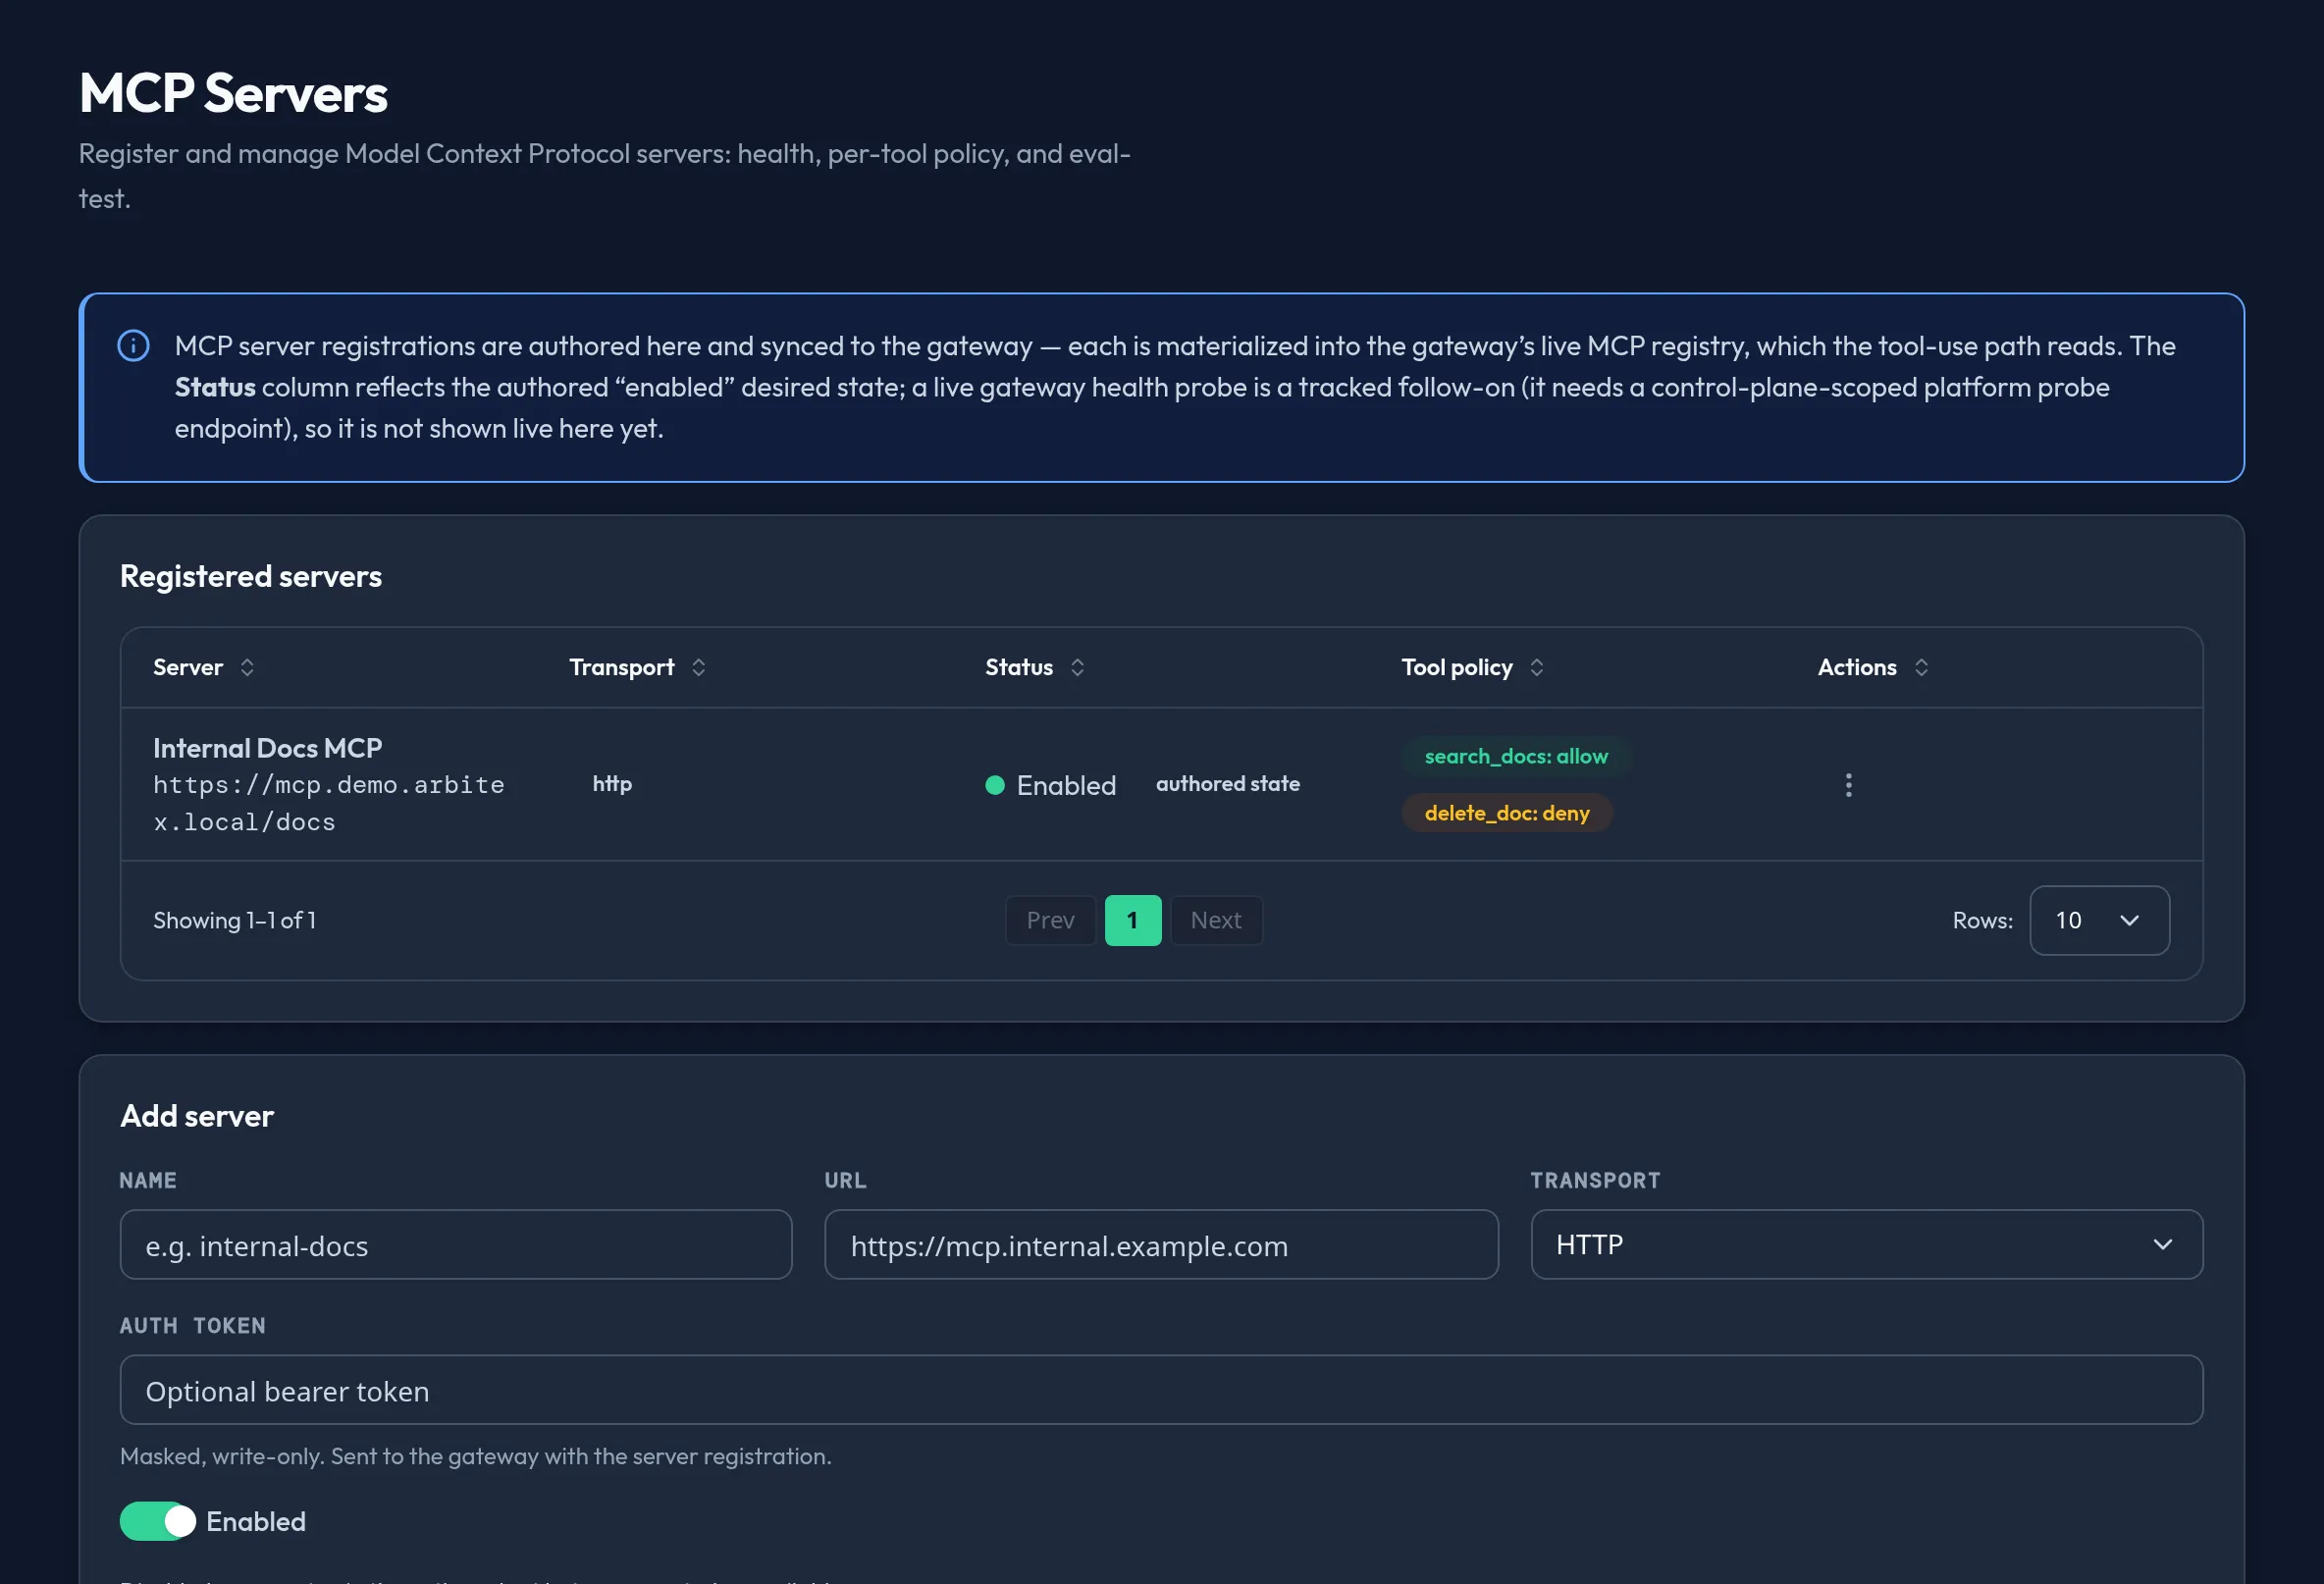This screenshot has height=1584, width=2324.
Task: Click the Transport column header
Action: pyautogui.click(x=621, y=667)
